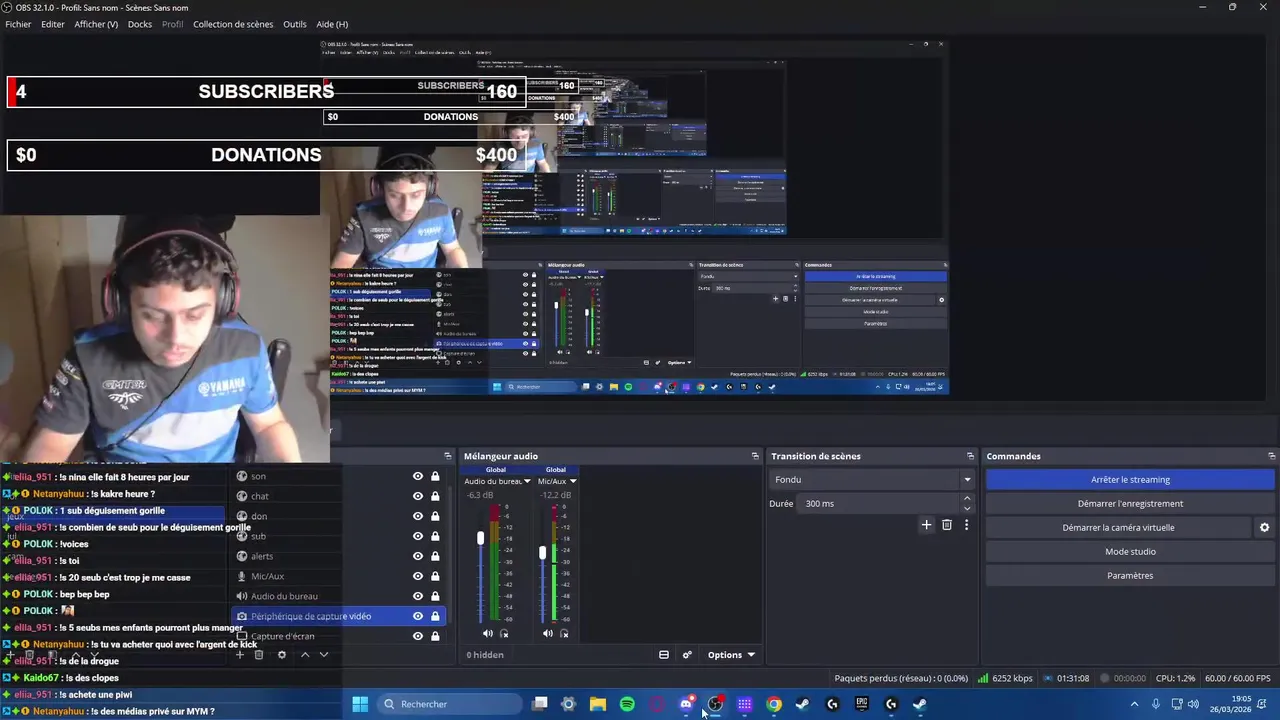The width and height of the screenshot is (1280, 720).
Task: Open the Editer menu
Action: [x=53, y=24]
